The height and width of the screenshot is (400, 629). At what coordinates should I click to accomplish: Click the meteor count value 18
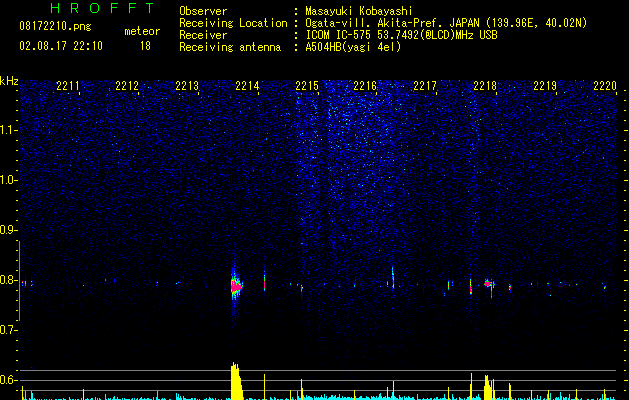145,46
